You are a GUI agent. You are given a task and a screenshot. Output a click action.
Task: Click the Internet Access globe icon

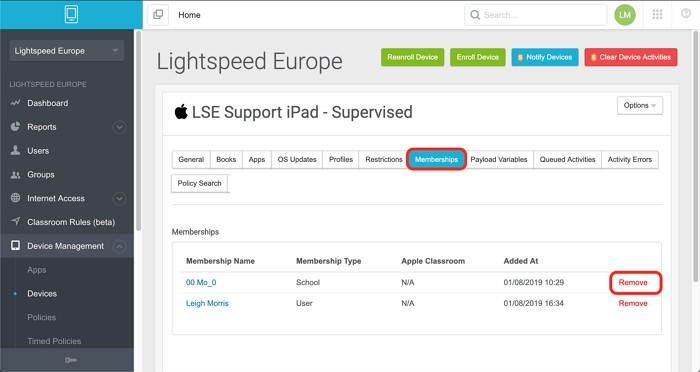pyautogui.click(x=16, y=198)
